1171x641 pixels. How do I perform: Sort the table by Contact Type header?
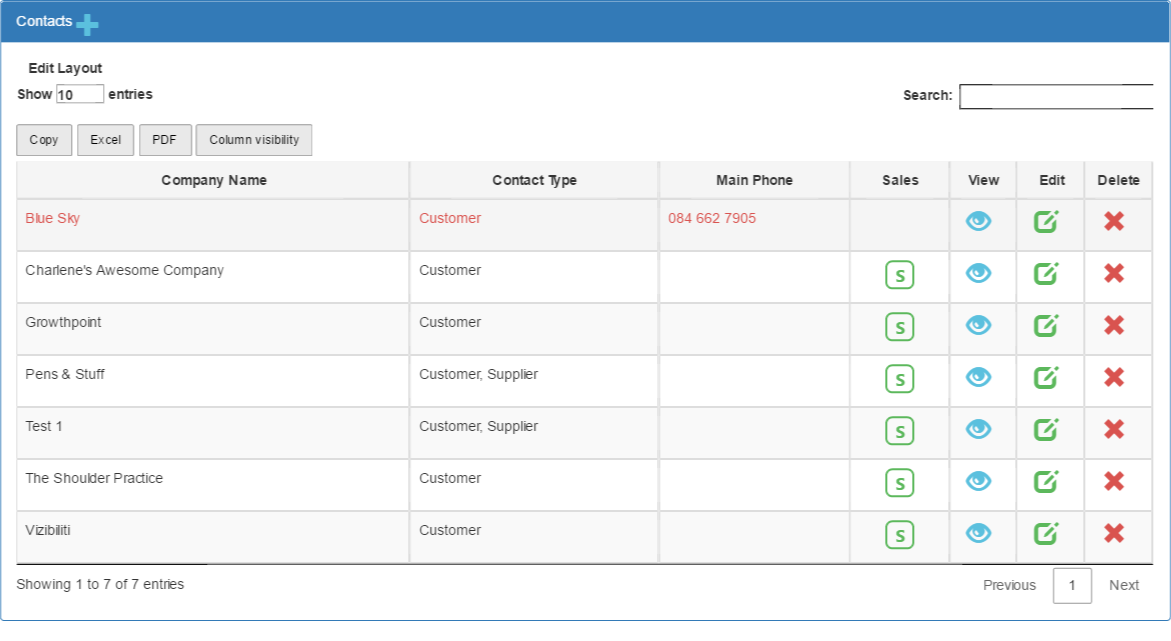[534, 180]
